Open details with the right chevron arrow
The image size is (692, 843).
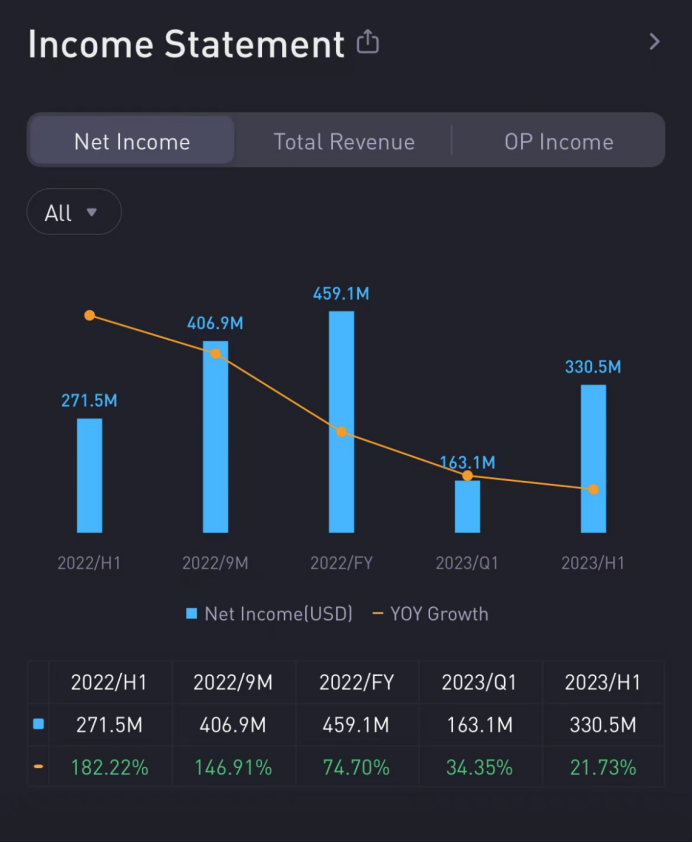654,41
